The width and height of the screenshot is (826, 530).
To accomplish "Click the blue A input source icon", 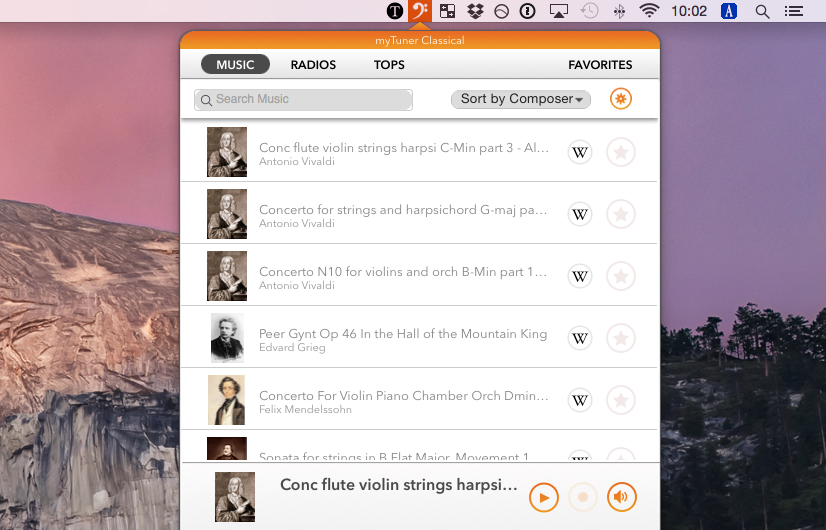I will 729,11.
